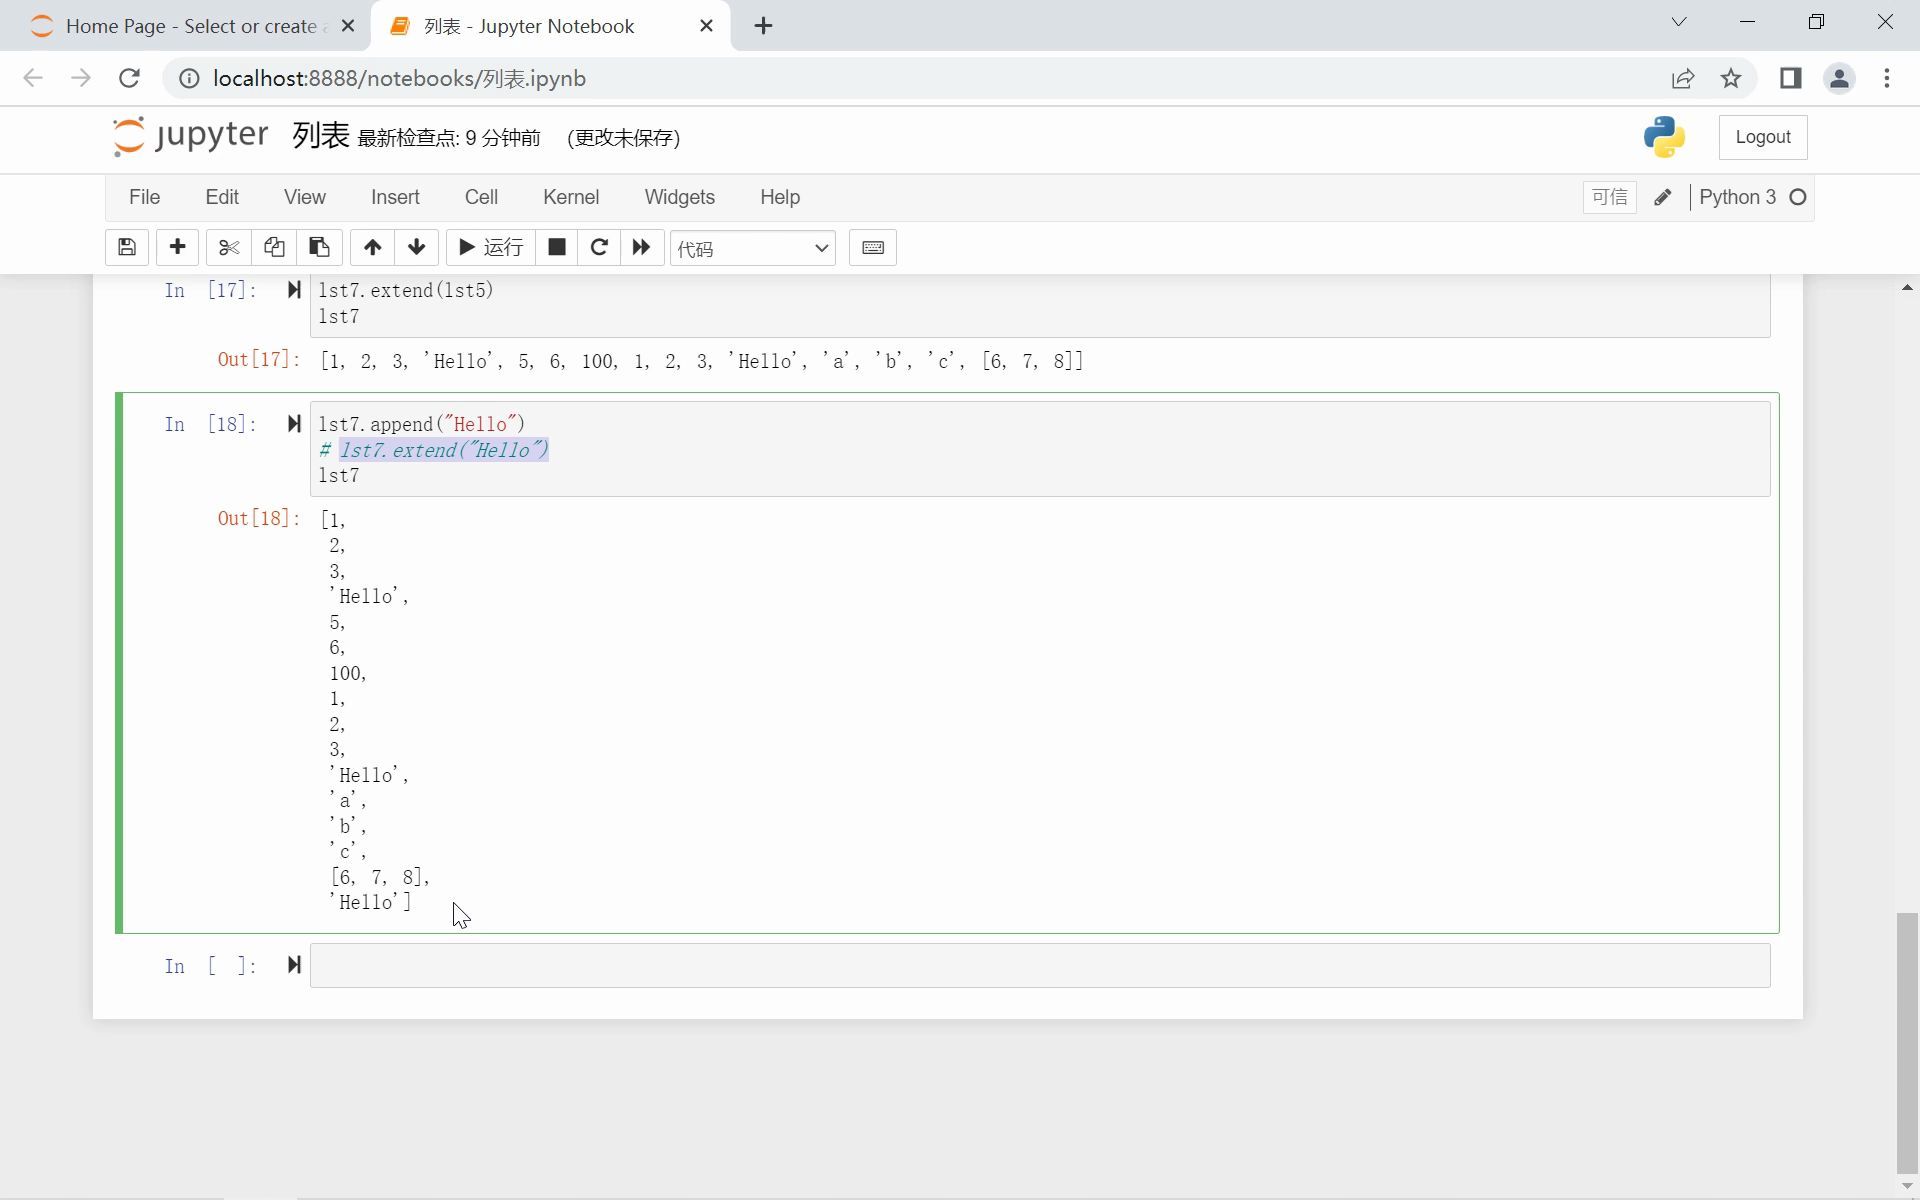Click inside the In [18] code editor
The width and height of the screenshot is (1920, 1200).
1040,450
